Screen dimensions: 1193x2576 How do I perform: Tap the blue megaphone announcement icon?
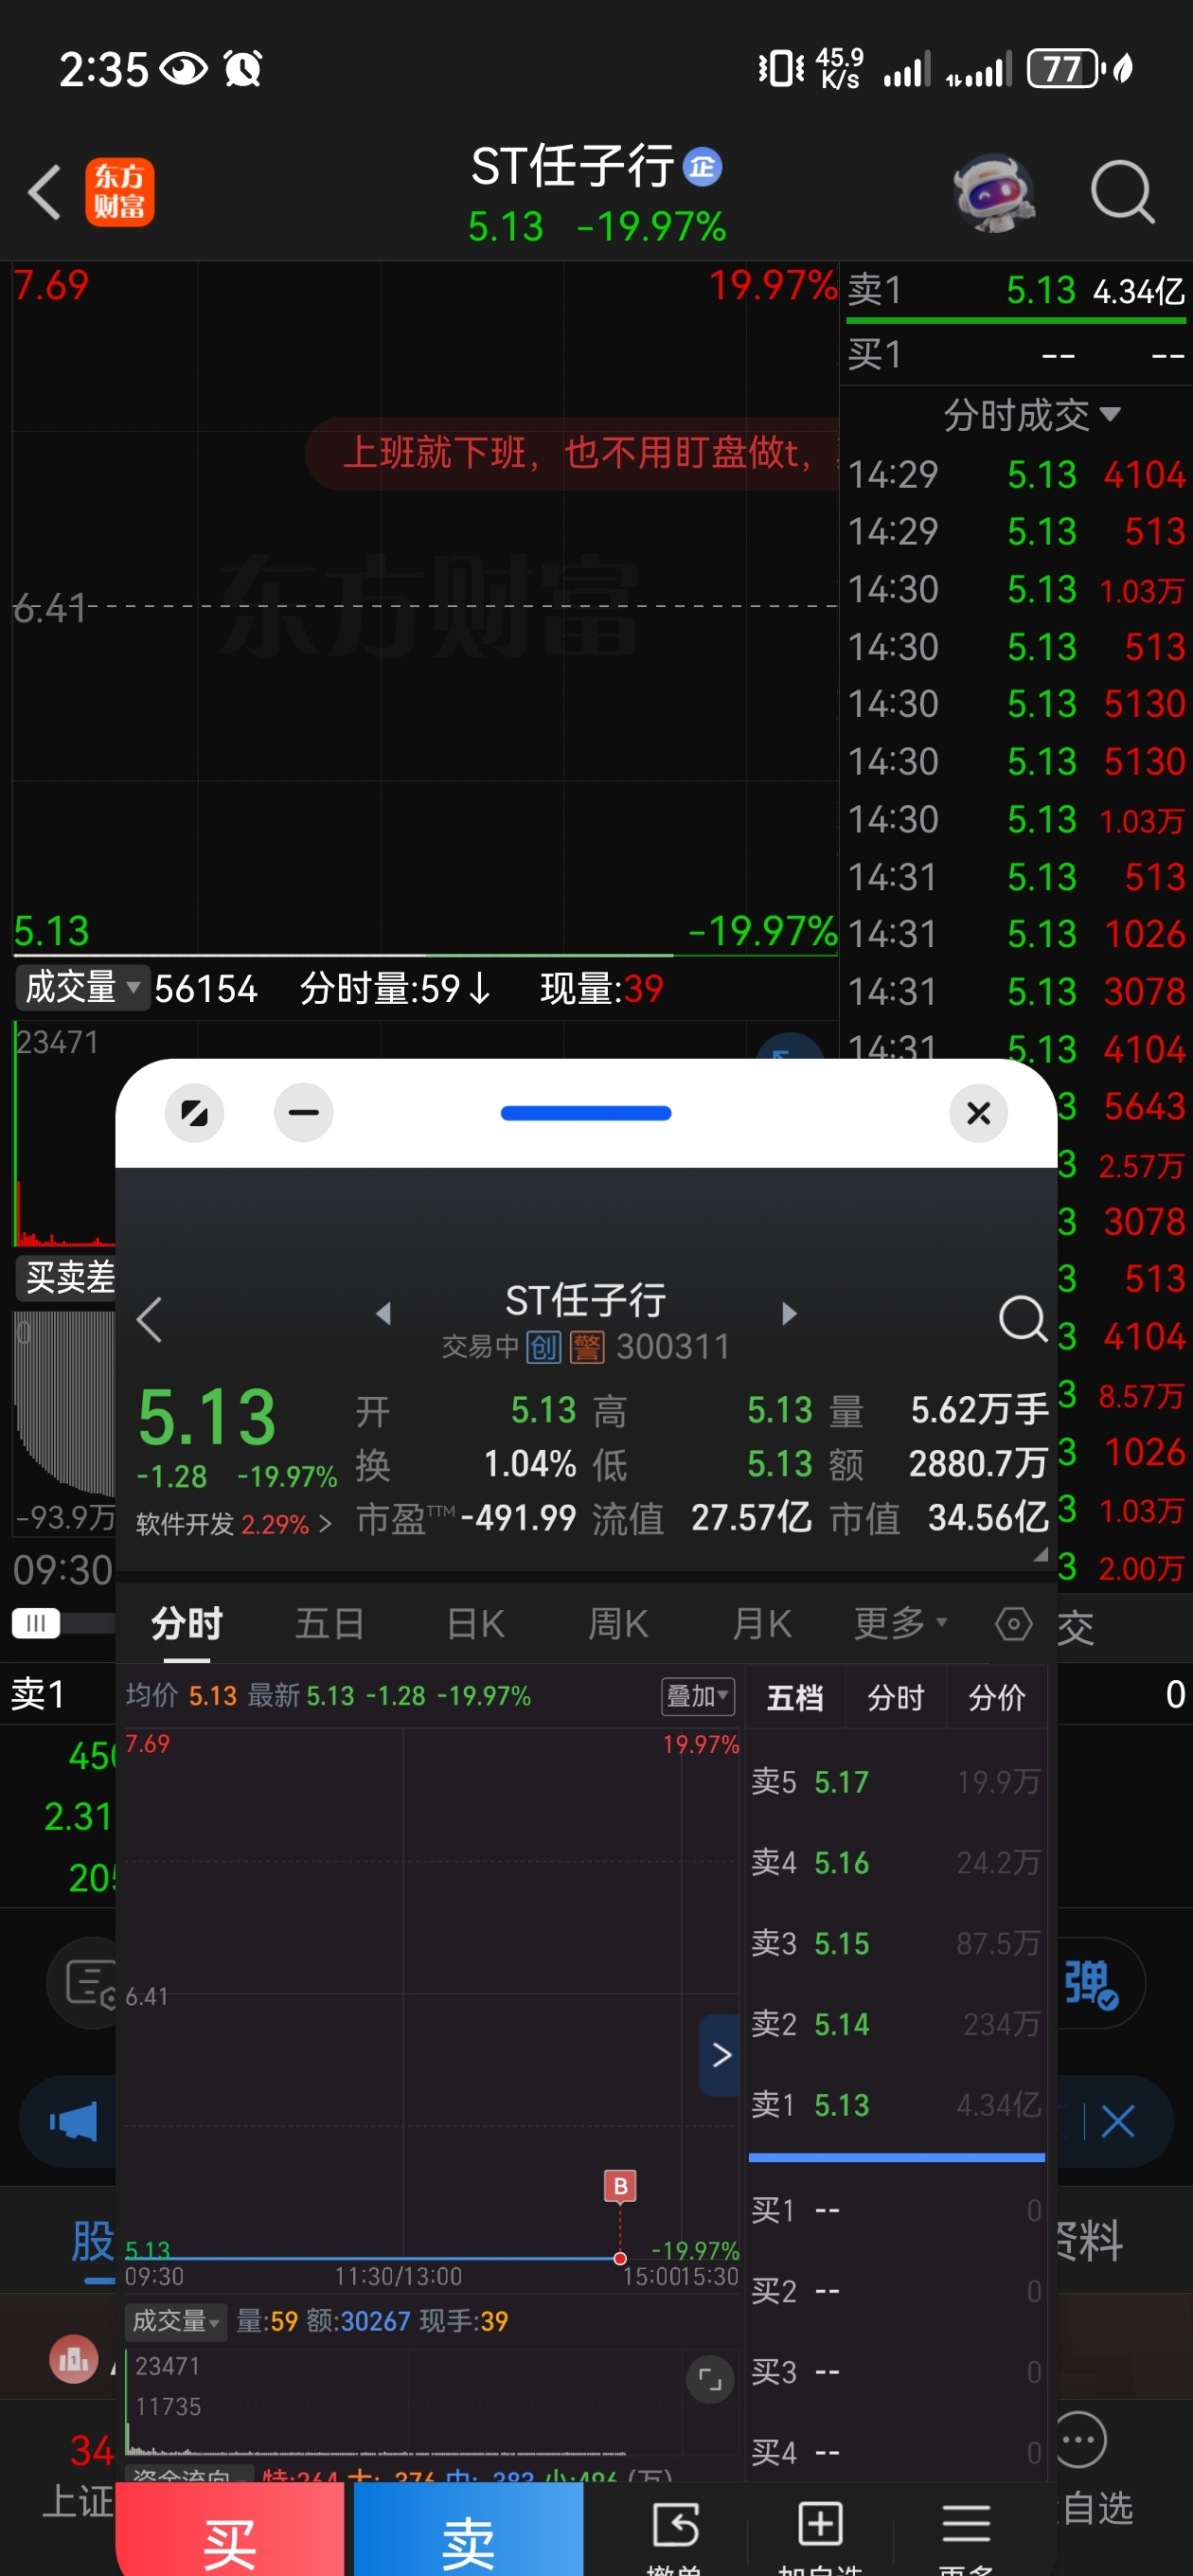click(75, 2121)
